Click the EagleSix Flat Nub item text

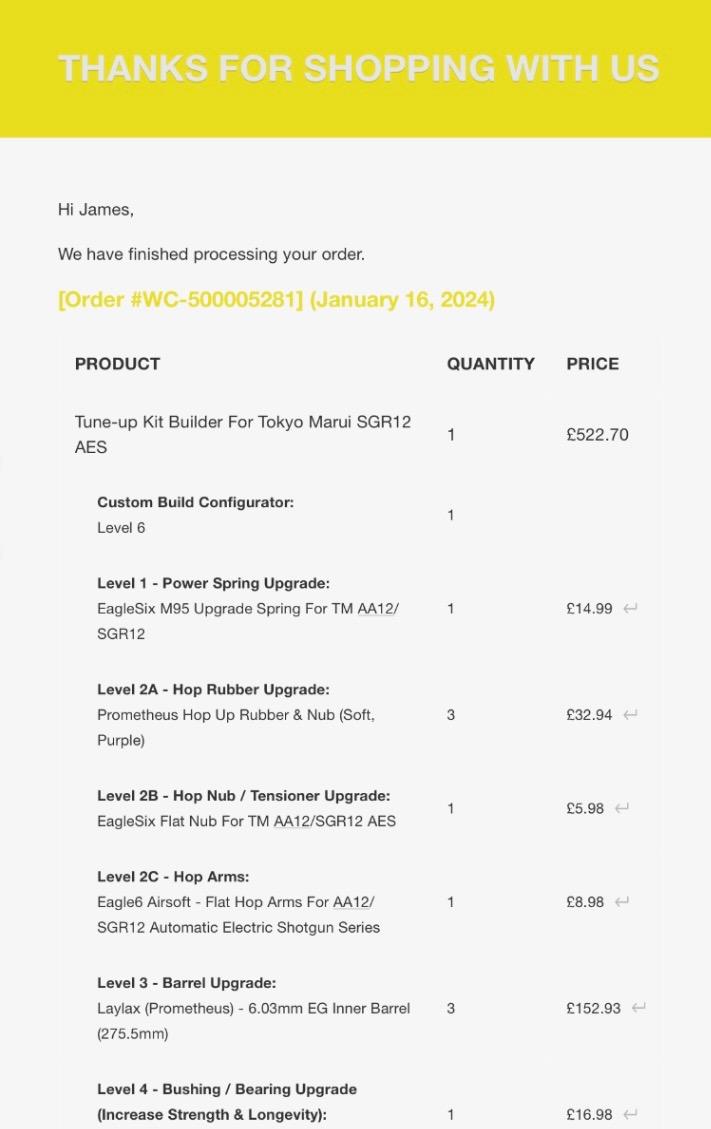coord(246,821)
